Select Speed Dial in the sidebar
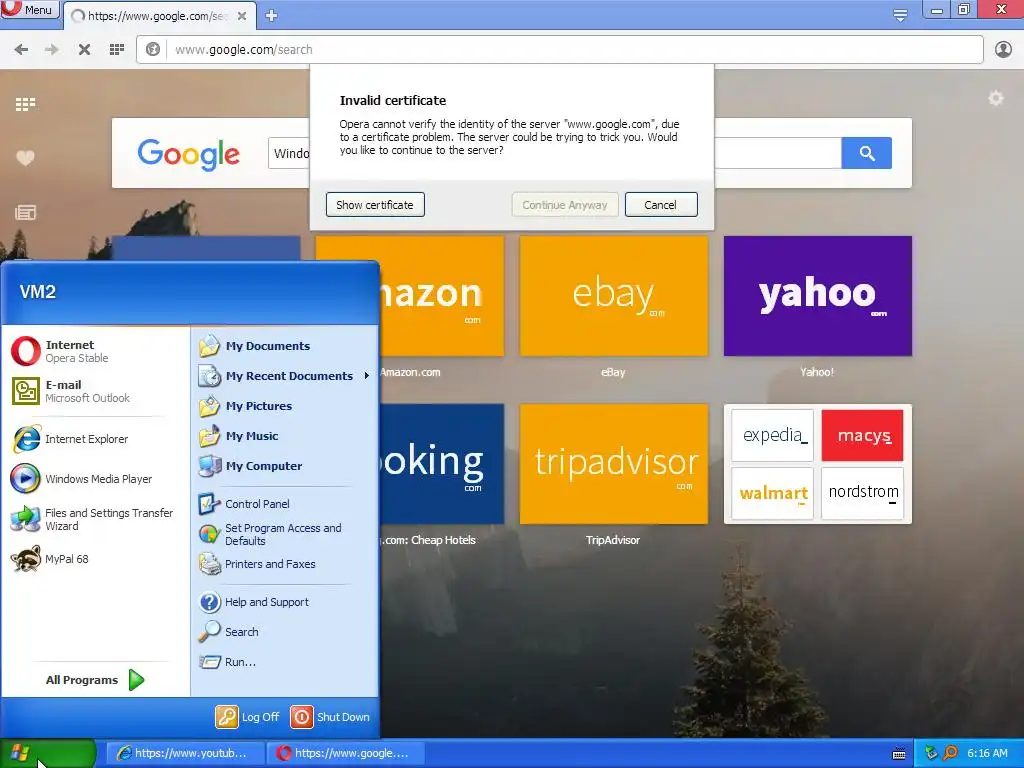1024x768 pixels. point(25,104)
